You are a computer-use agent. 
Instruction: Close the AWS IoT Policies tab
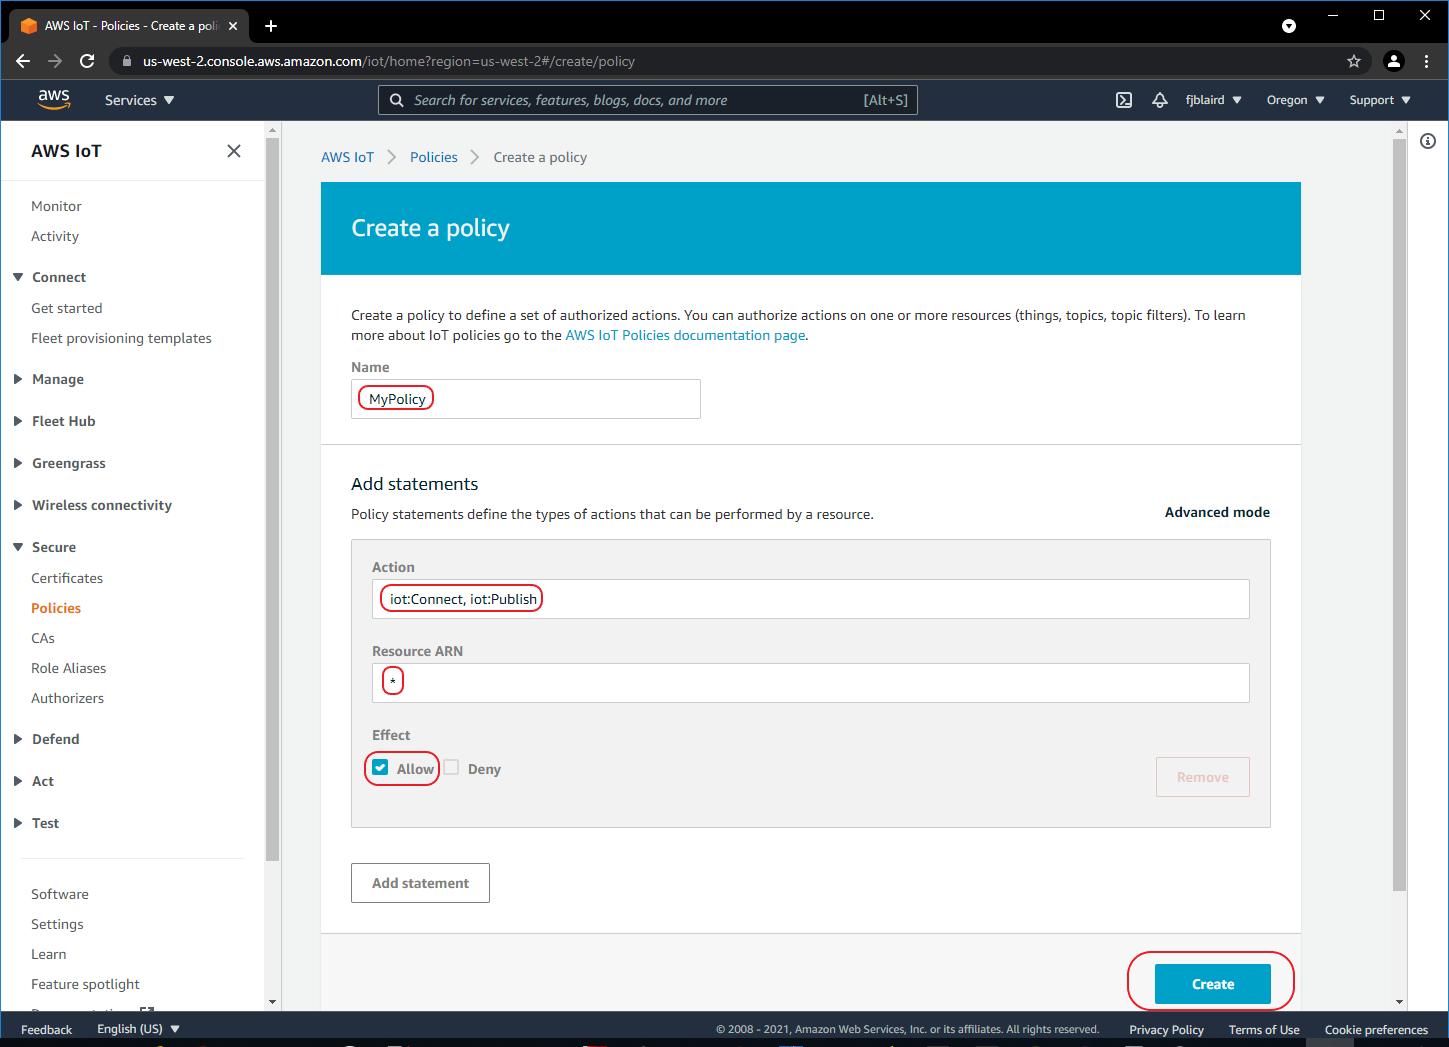point(233,26)
